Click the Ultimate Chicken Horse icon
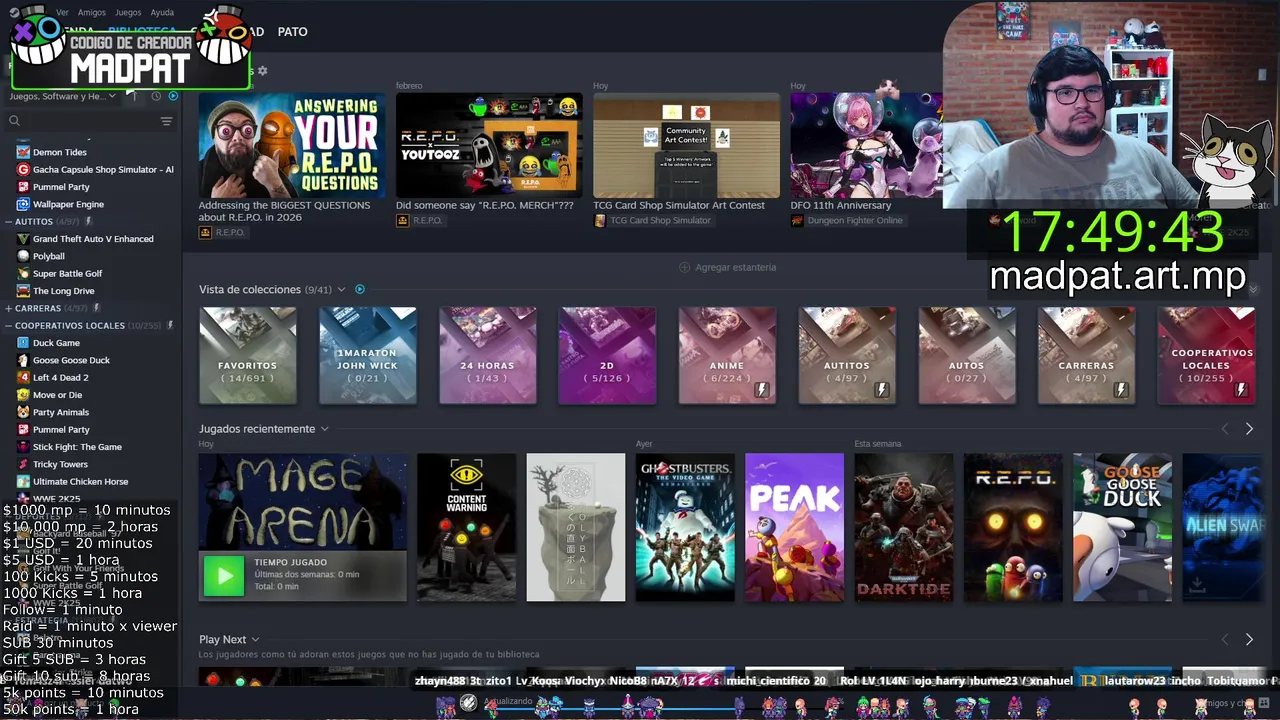 click(x=23, y=481)
